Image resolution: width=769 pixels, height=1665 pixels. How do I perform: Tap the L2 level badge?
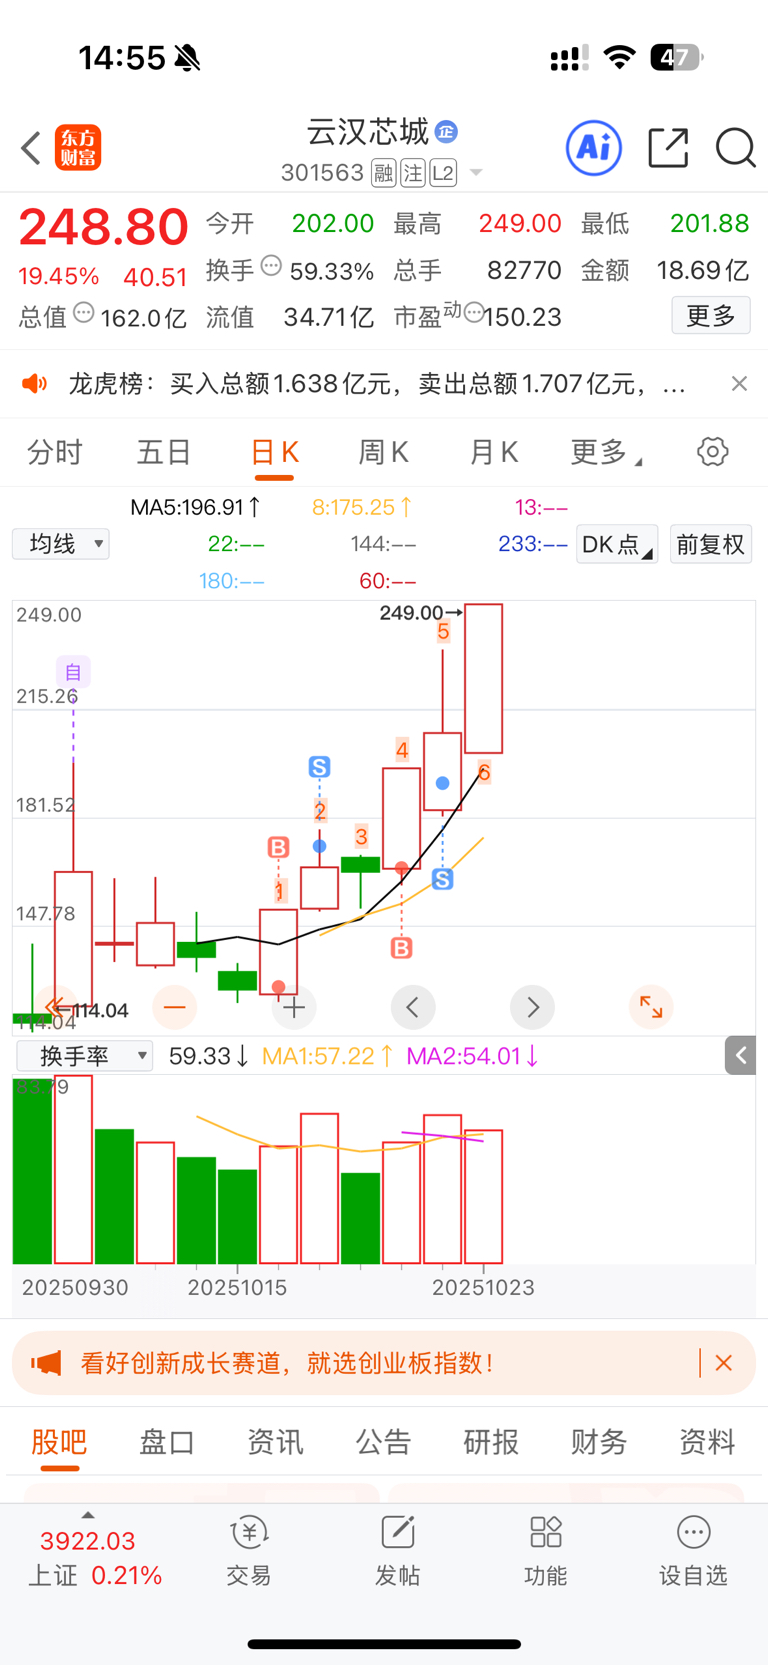click(x=444, y=174)
